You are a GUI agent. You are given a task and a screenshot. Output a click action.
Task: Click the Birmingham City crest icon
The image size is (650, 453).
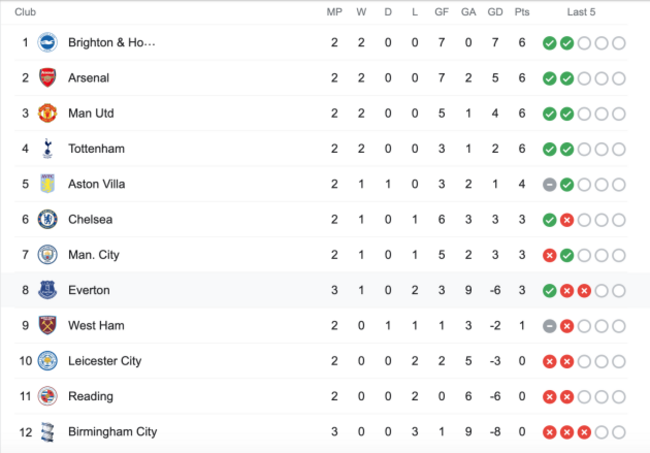[x=47, y=432]
